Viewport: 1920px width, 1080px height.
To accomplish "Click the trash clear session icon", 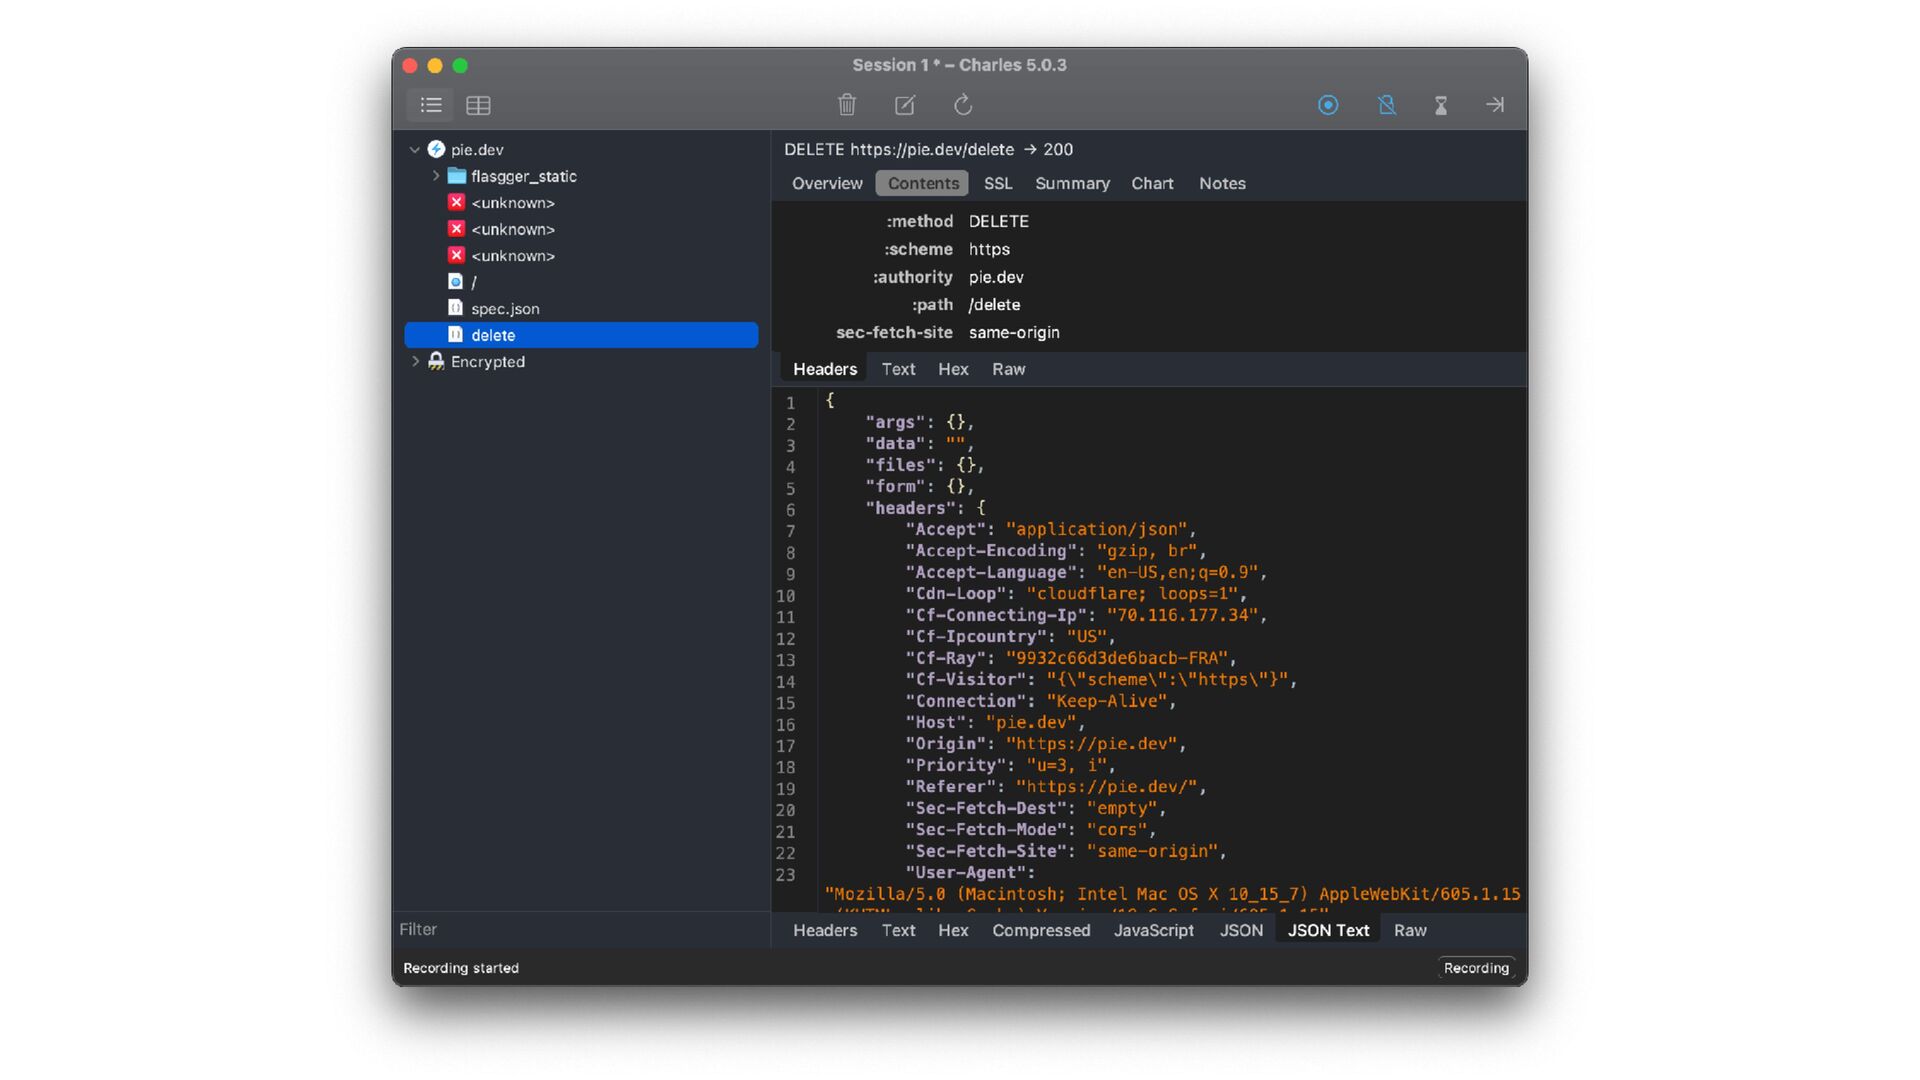I will 847,105.
